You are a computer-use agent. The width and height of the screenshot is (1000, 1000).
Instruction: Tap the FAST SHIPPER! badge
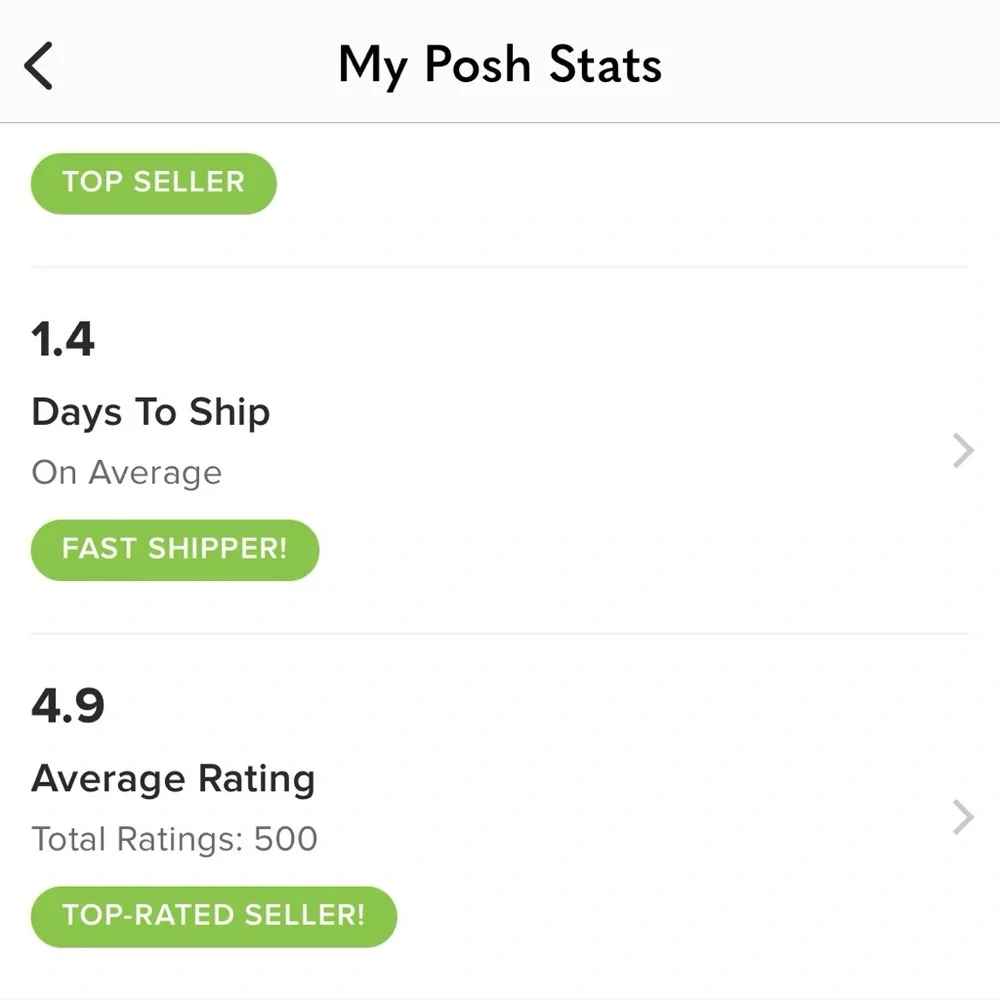(175, 549)
